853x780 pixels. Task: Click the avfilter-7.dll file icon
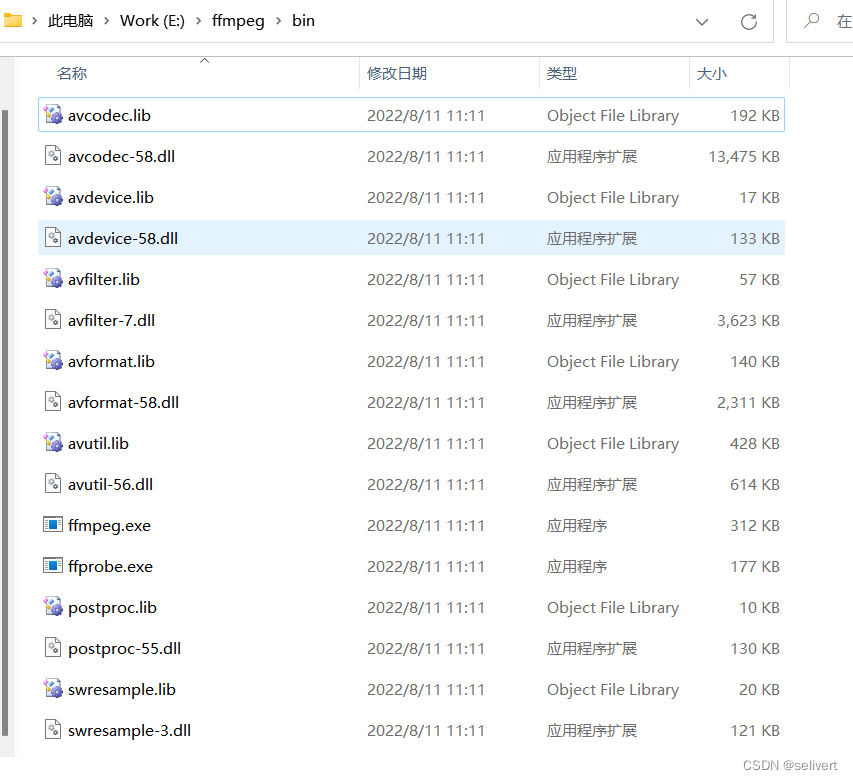(53, 320)
